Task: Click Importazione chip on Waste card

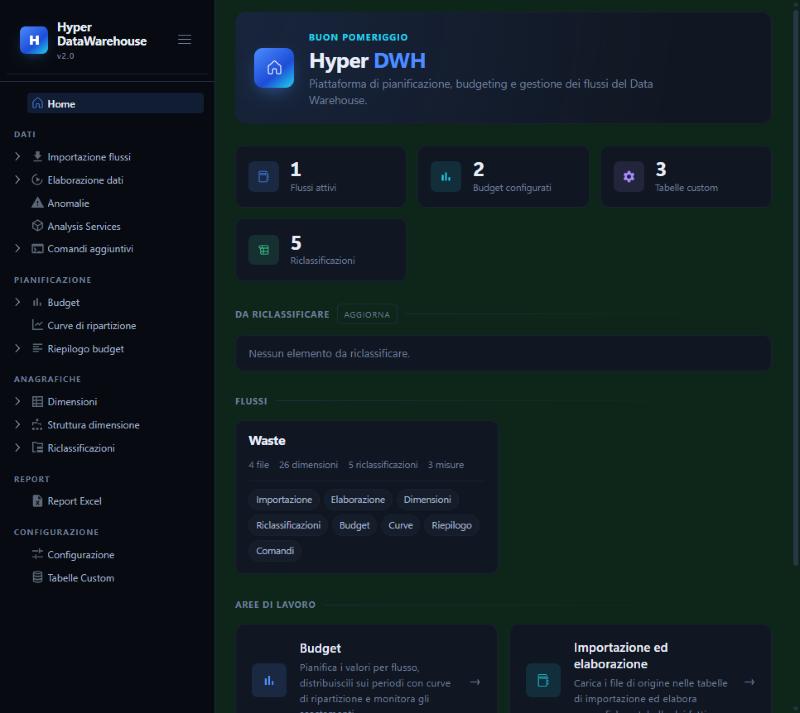Action: point(284,500)
